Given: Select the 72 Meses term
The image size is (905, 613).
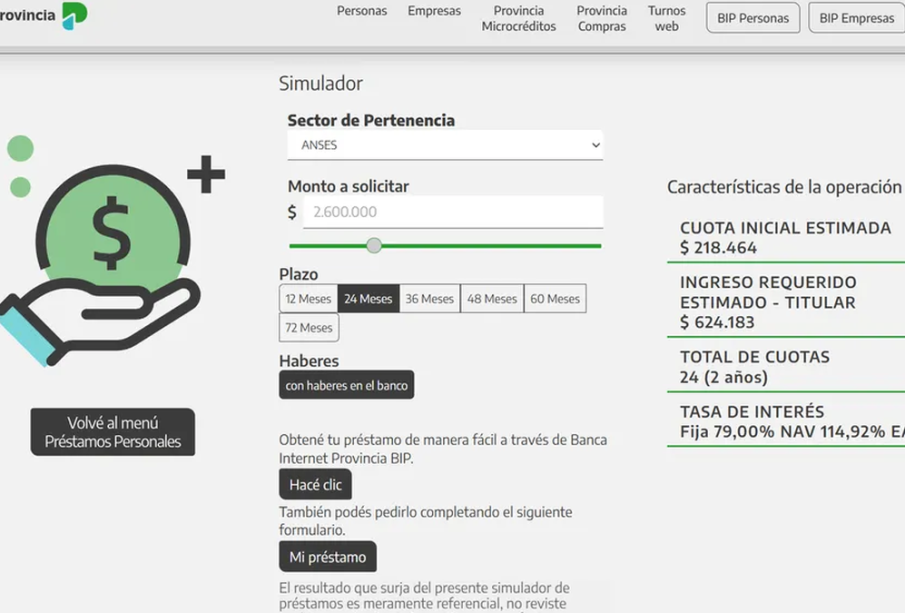Looking at the screenshot, I should click(309, 328).
